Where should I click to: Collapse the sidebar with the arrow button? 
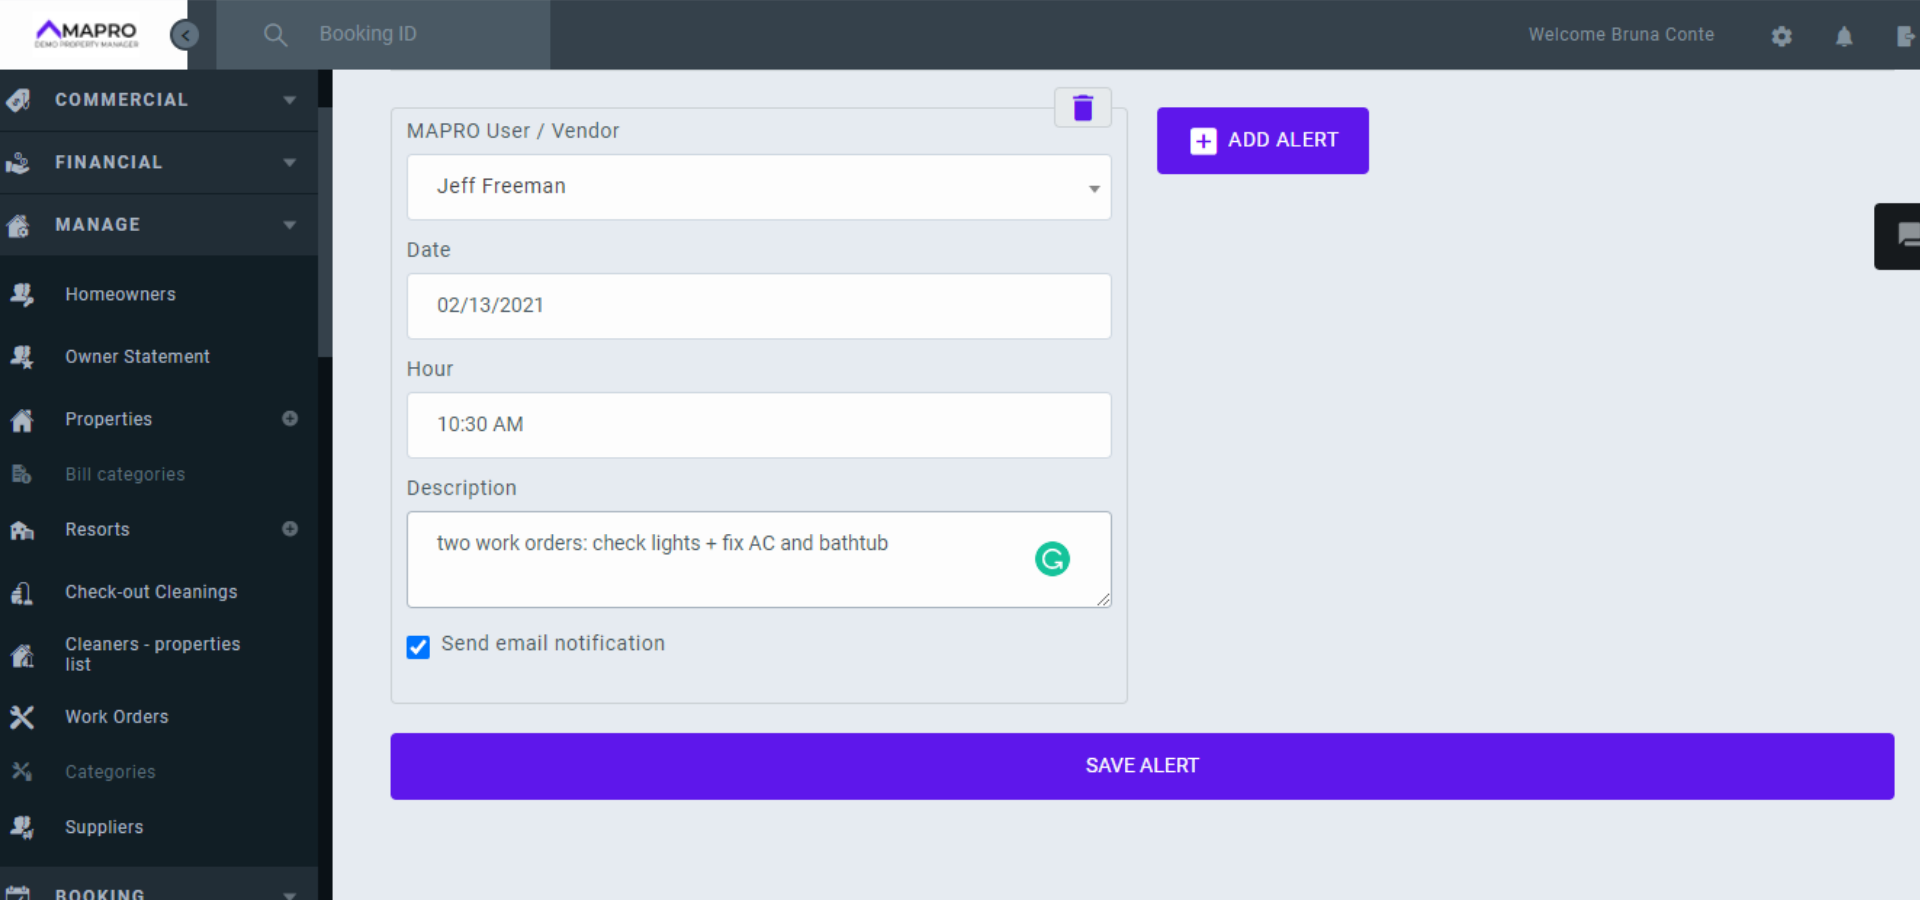[184, 35]
